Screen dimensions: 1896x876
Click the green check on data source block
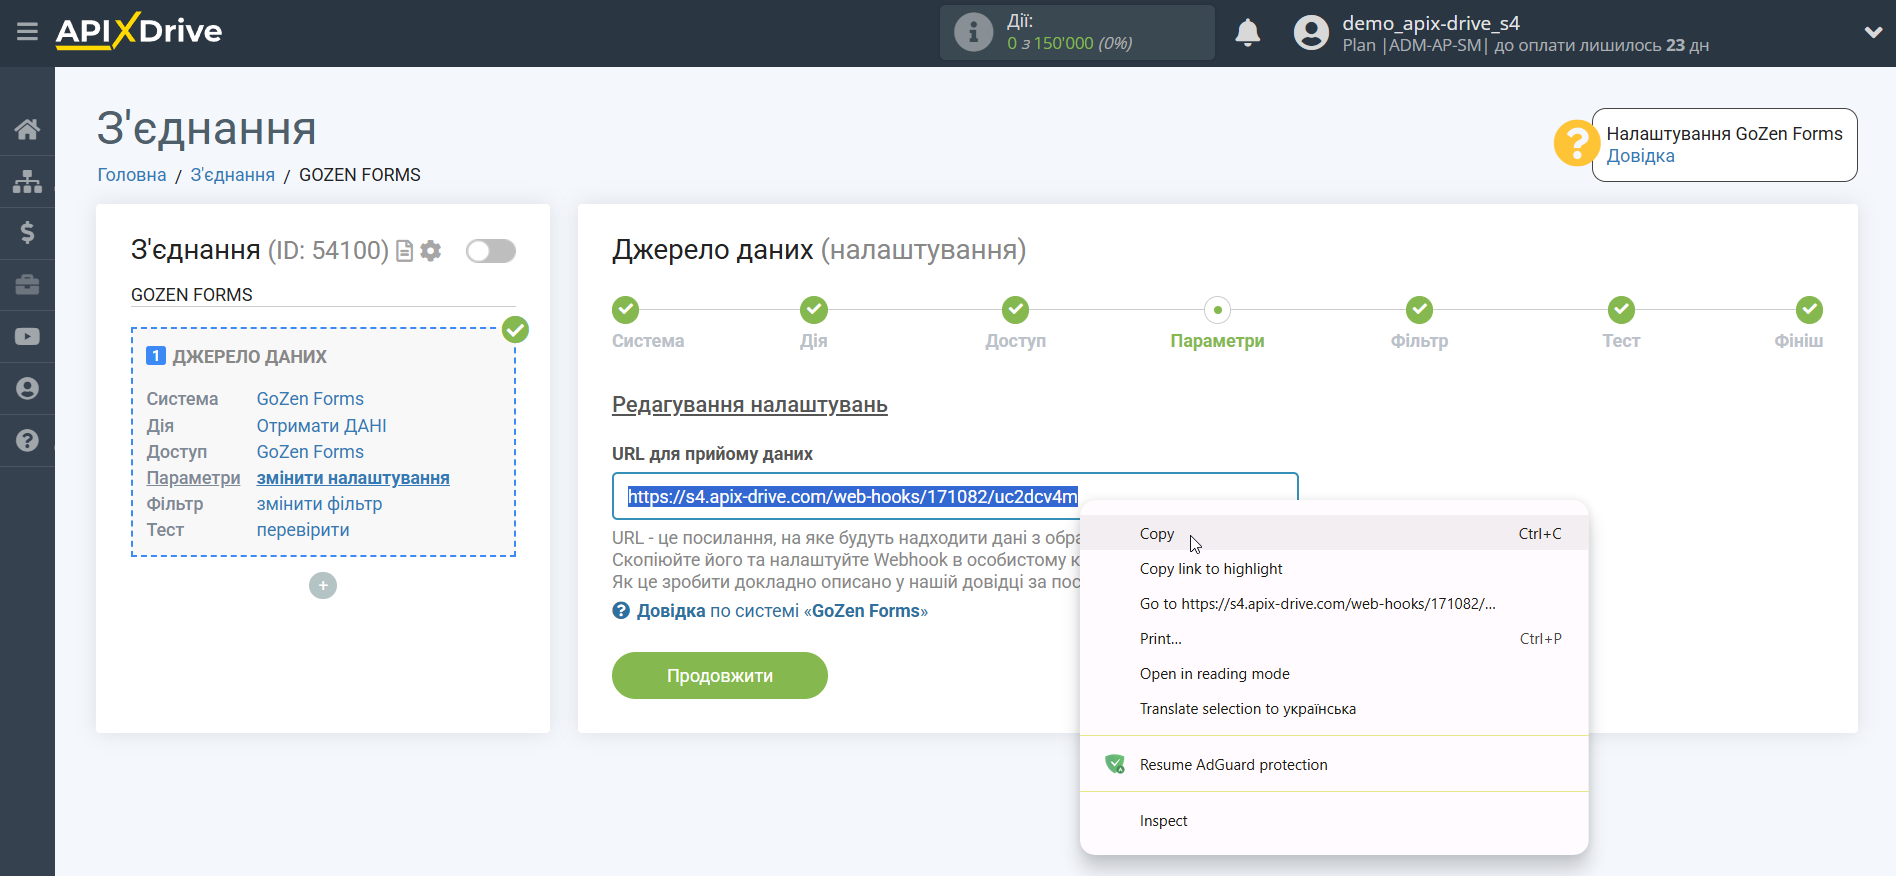click(x=515, y=329)
